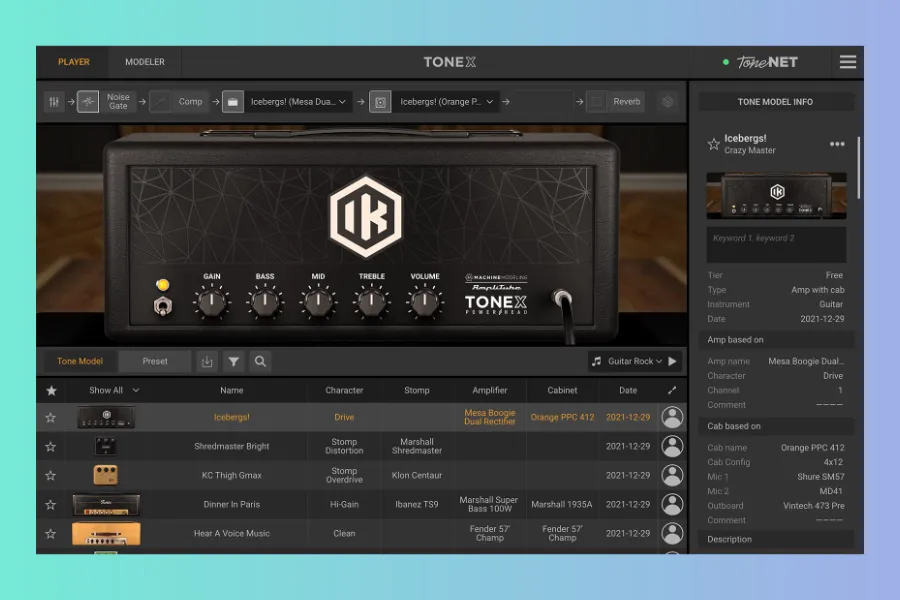This screenshot has width=900, height=600.
Task: Click the search magnifier icon
Action: [260, 362]
